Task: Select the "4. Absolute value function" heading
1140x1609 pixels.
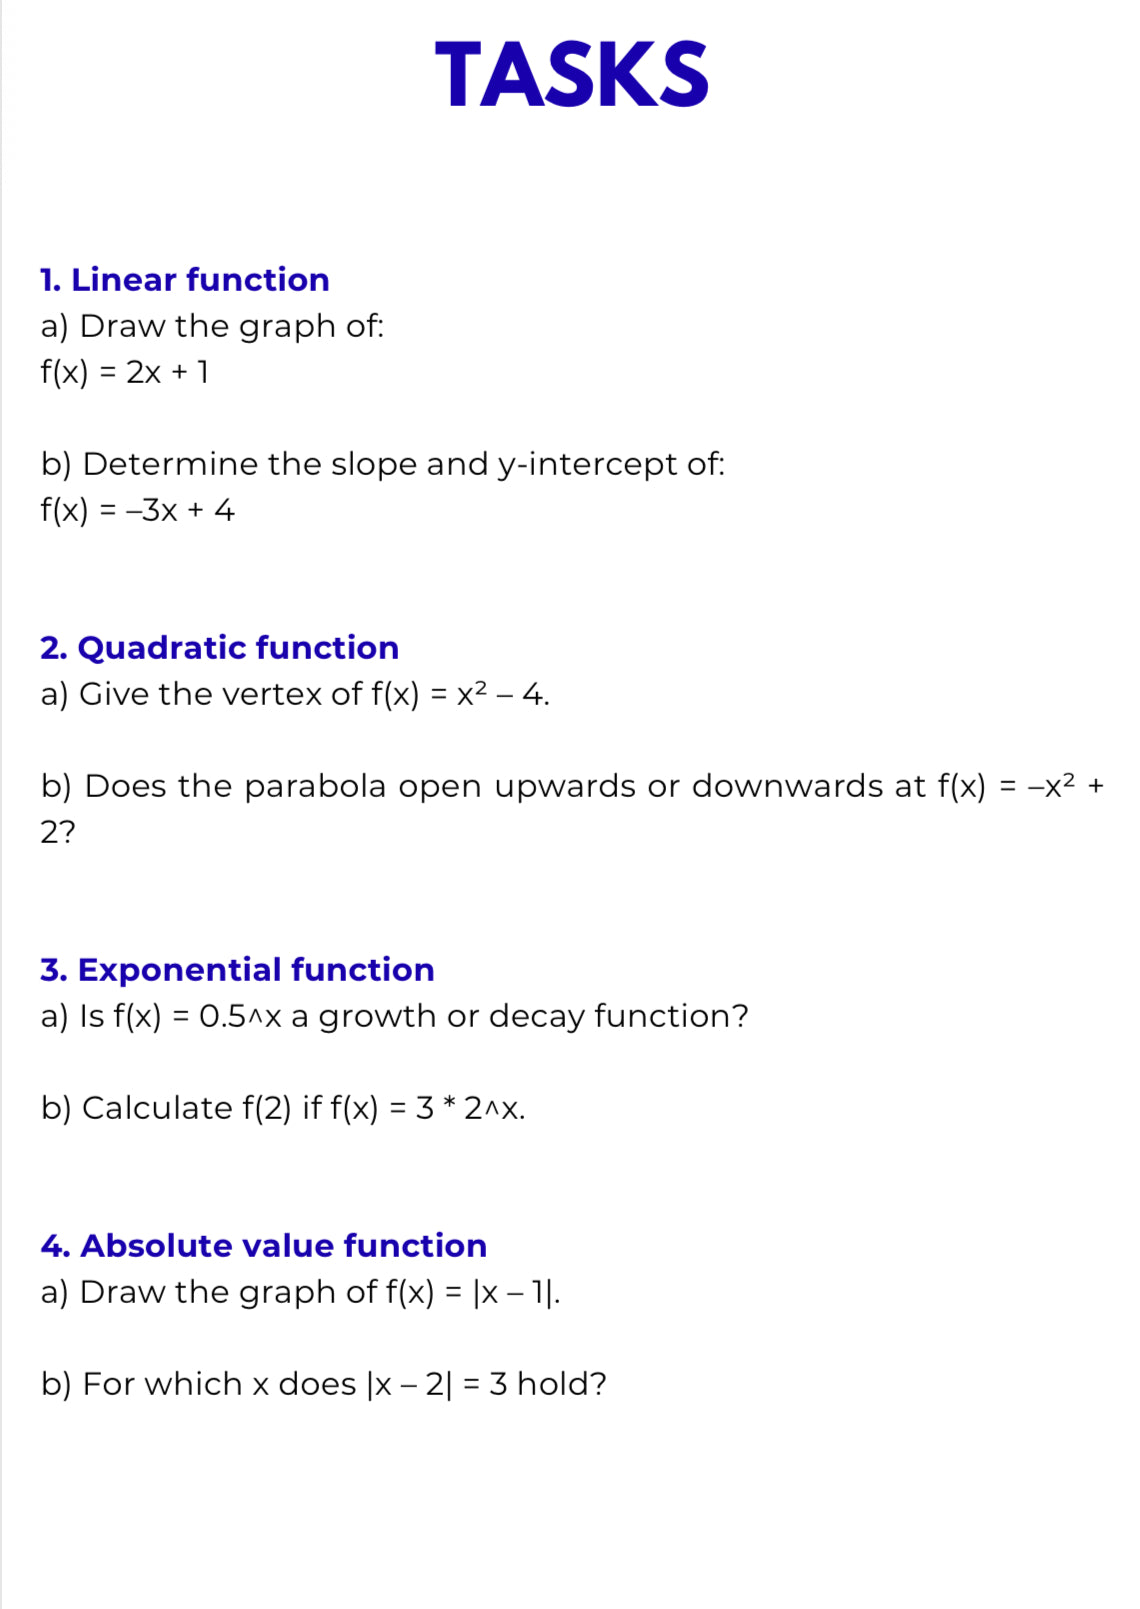Action: tap(264, 1246)
